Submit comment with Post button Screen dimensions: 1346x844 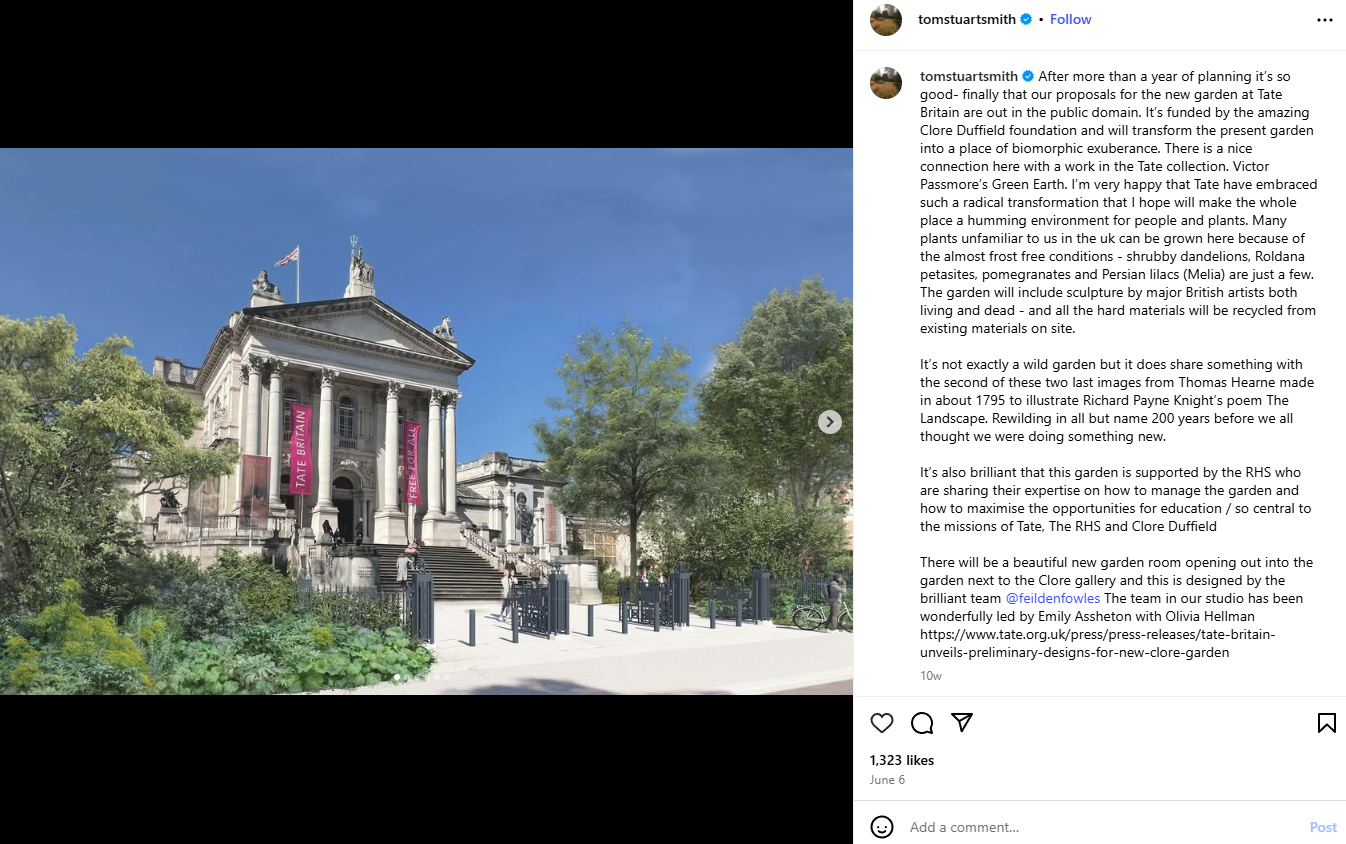(1323, 827)
